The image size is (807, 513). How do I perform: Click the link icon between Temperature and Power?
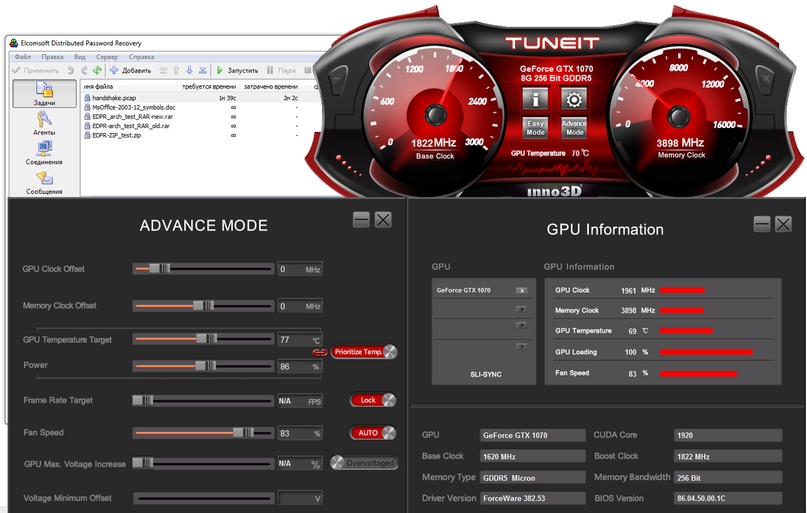click(x=320, y=352)
